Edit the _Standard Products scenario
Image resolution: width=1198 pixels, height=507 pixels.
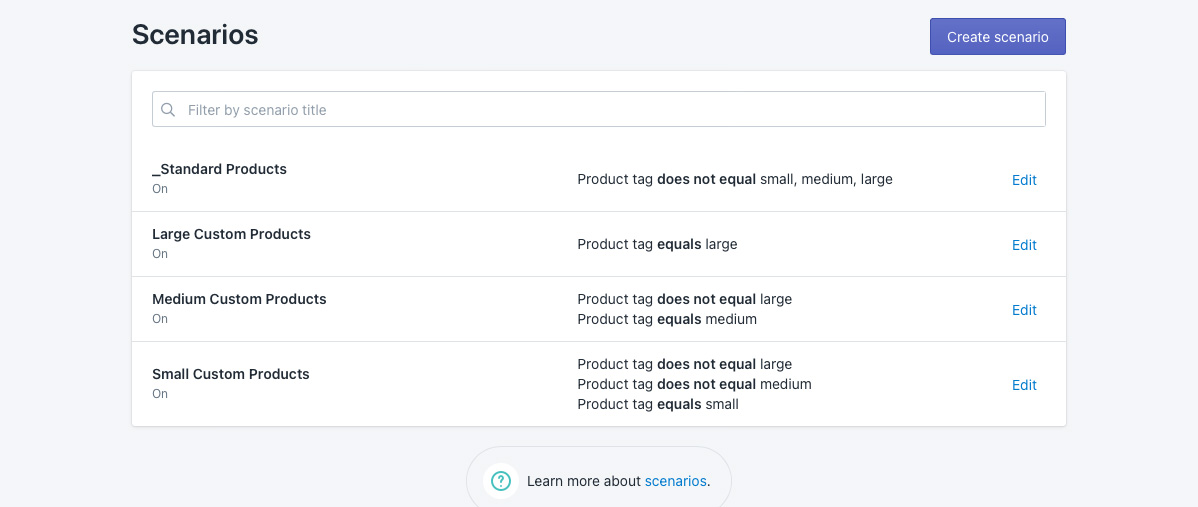tap(1024, 180)
